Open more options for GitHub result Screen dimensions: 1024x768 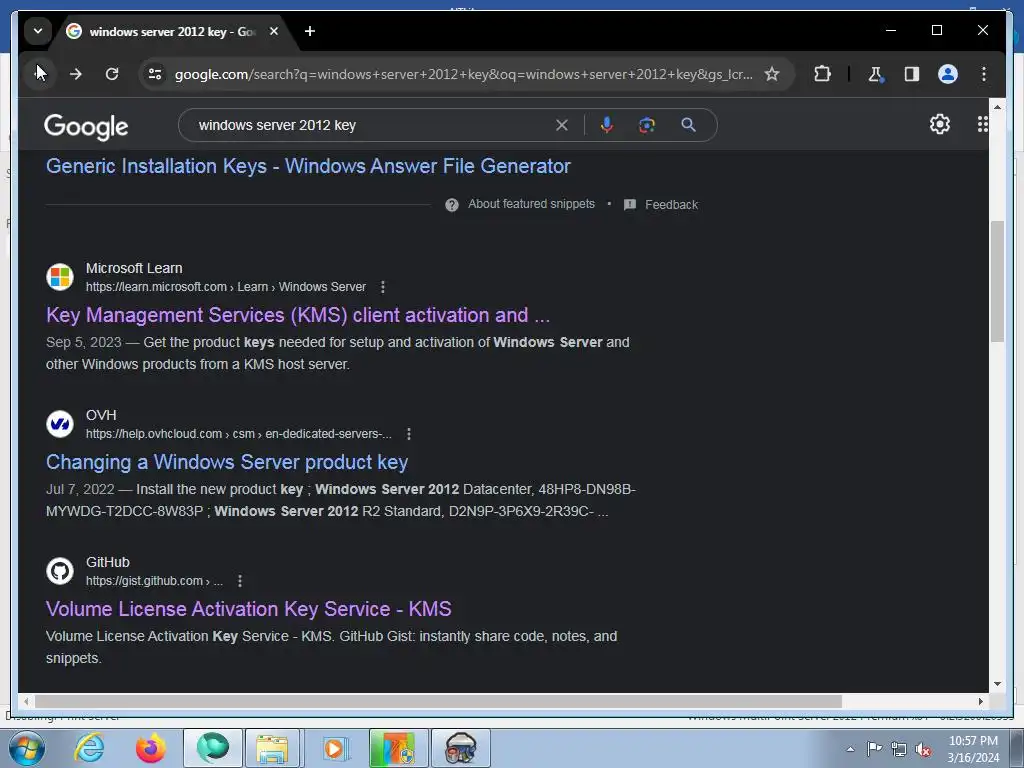pyautogui.click(x=240, y=581)
